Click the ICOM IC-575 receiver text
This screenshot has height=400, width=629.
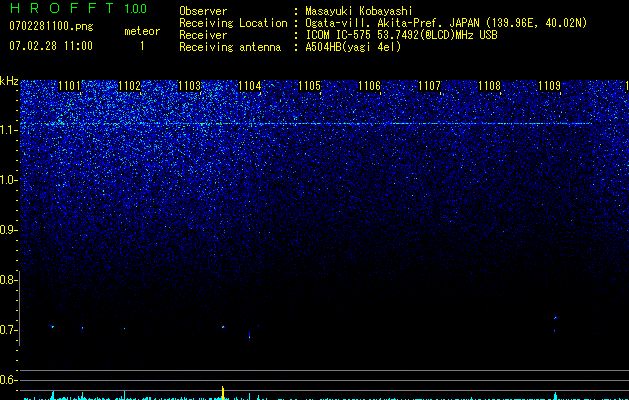coord(401,35)
